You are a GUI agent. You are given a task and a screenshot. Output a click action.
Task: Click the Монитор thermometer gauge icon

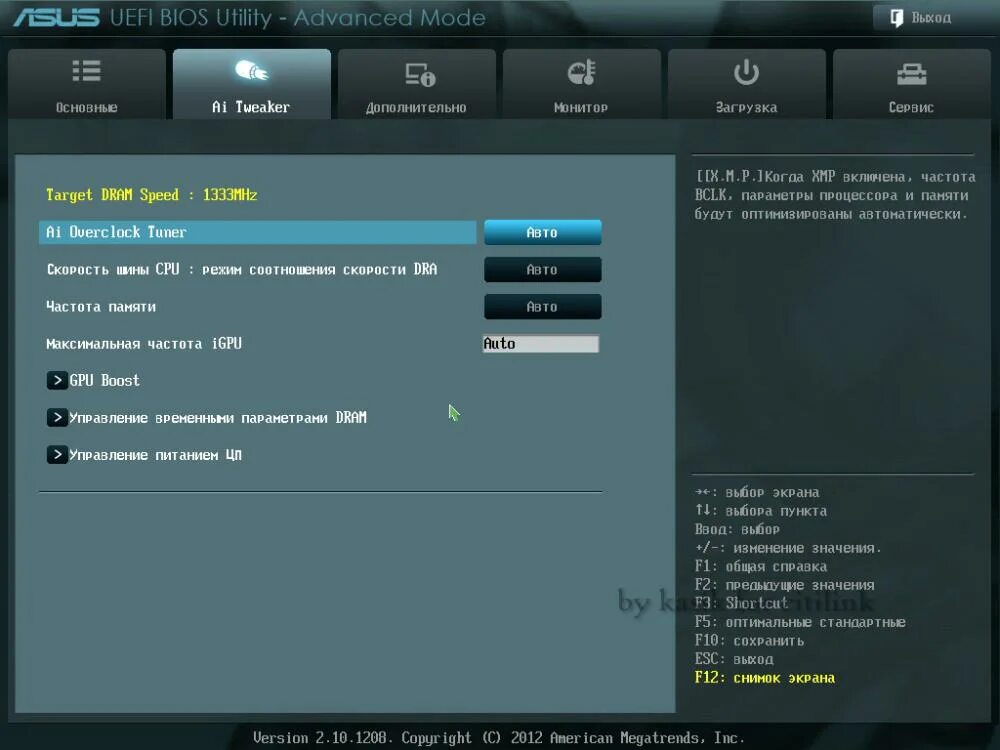[582, 72]
